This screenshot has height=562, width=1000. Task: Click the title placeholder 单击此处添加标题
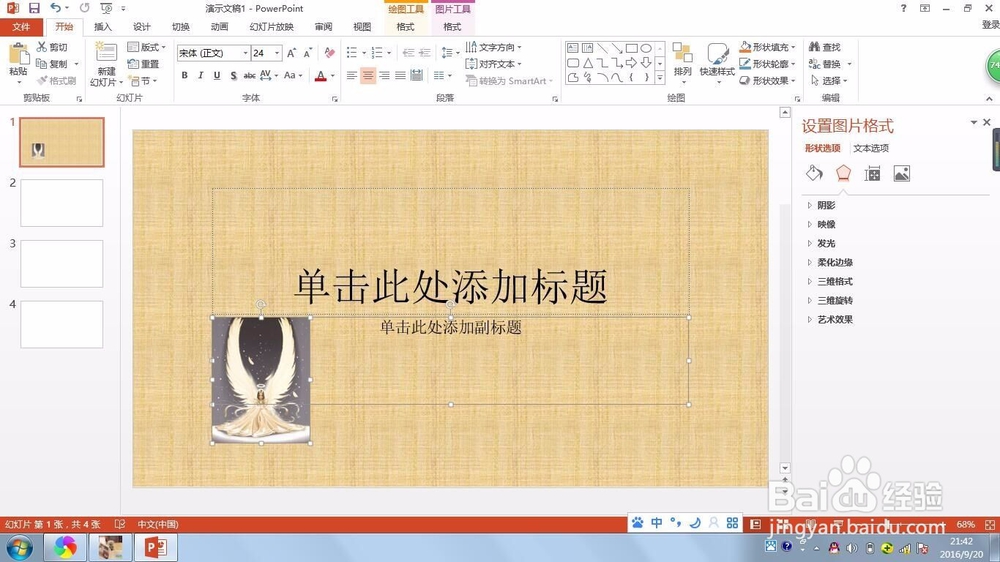[x=450, y=286]
